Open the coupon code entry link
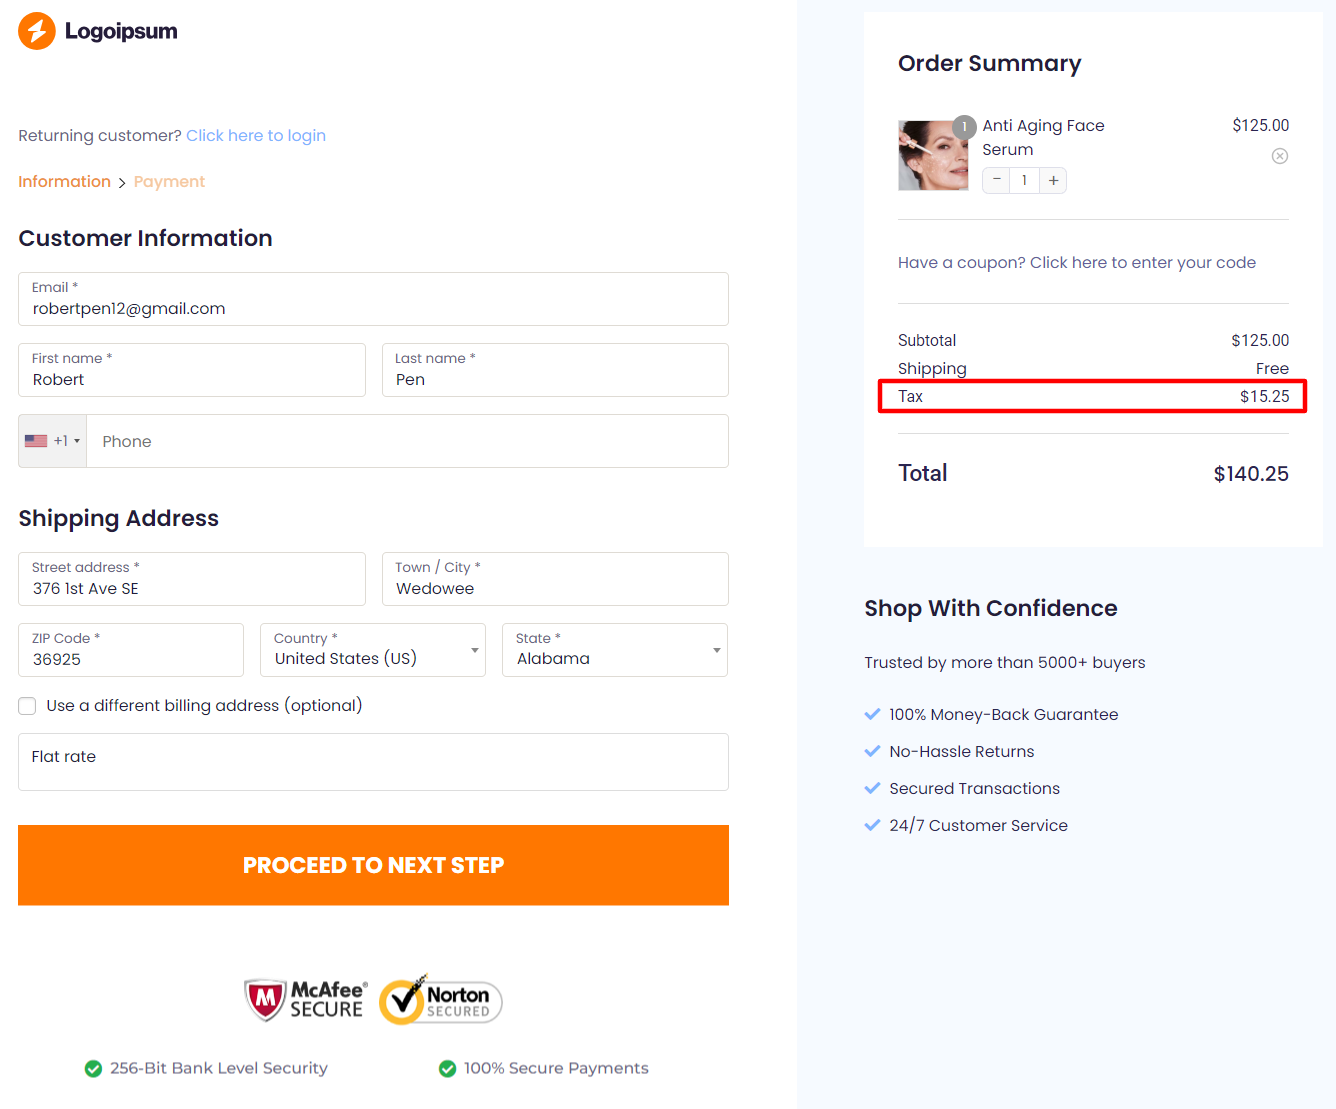1336x1109 pixels. [1142, 262]
